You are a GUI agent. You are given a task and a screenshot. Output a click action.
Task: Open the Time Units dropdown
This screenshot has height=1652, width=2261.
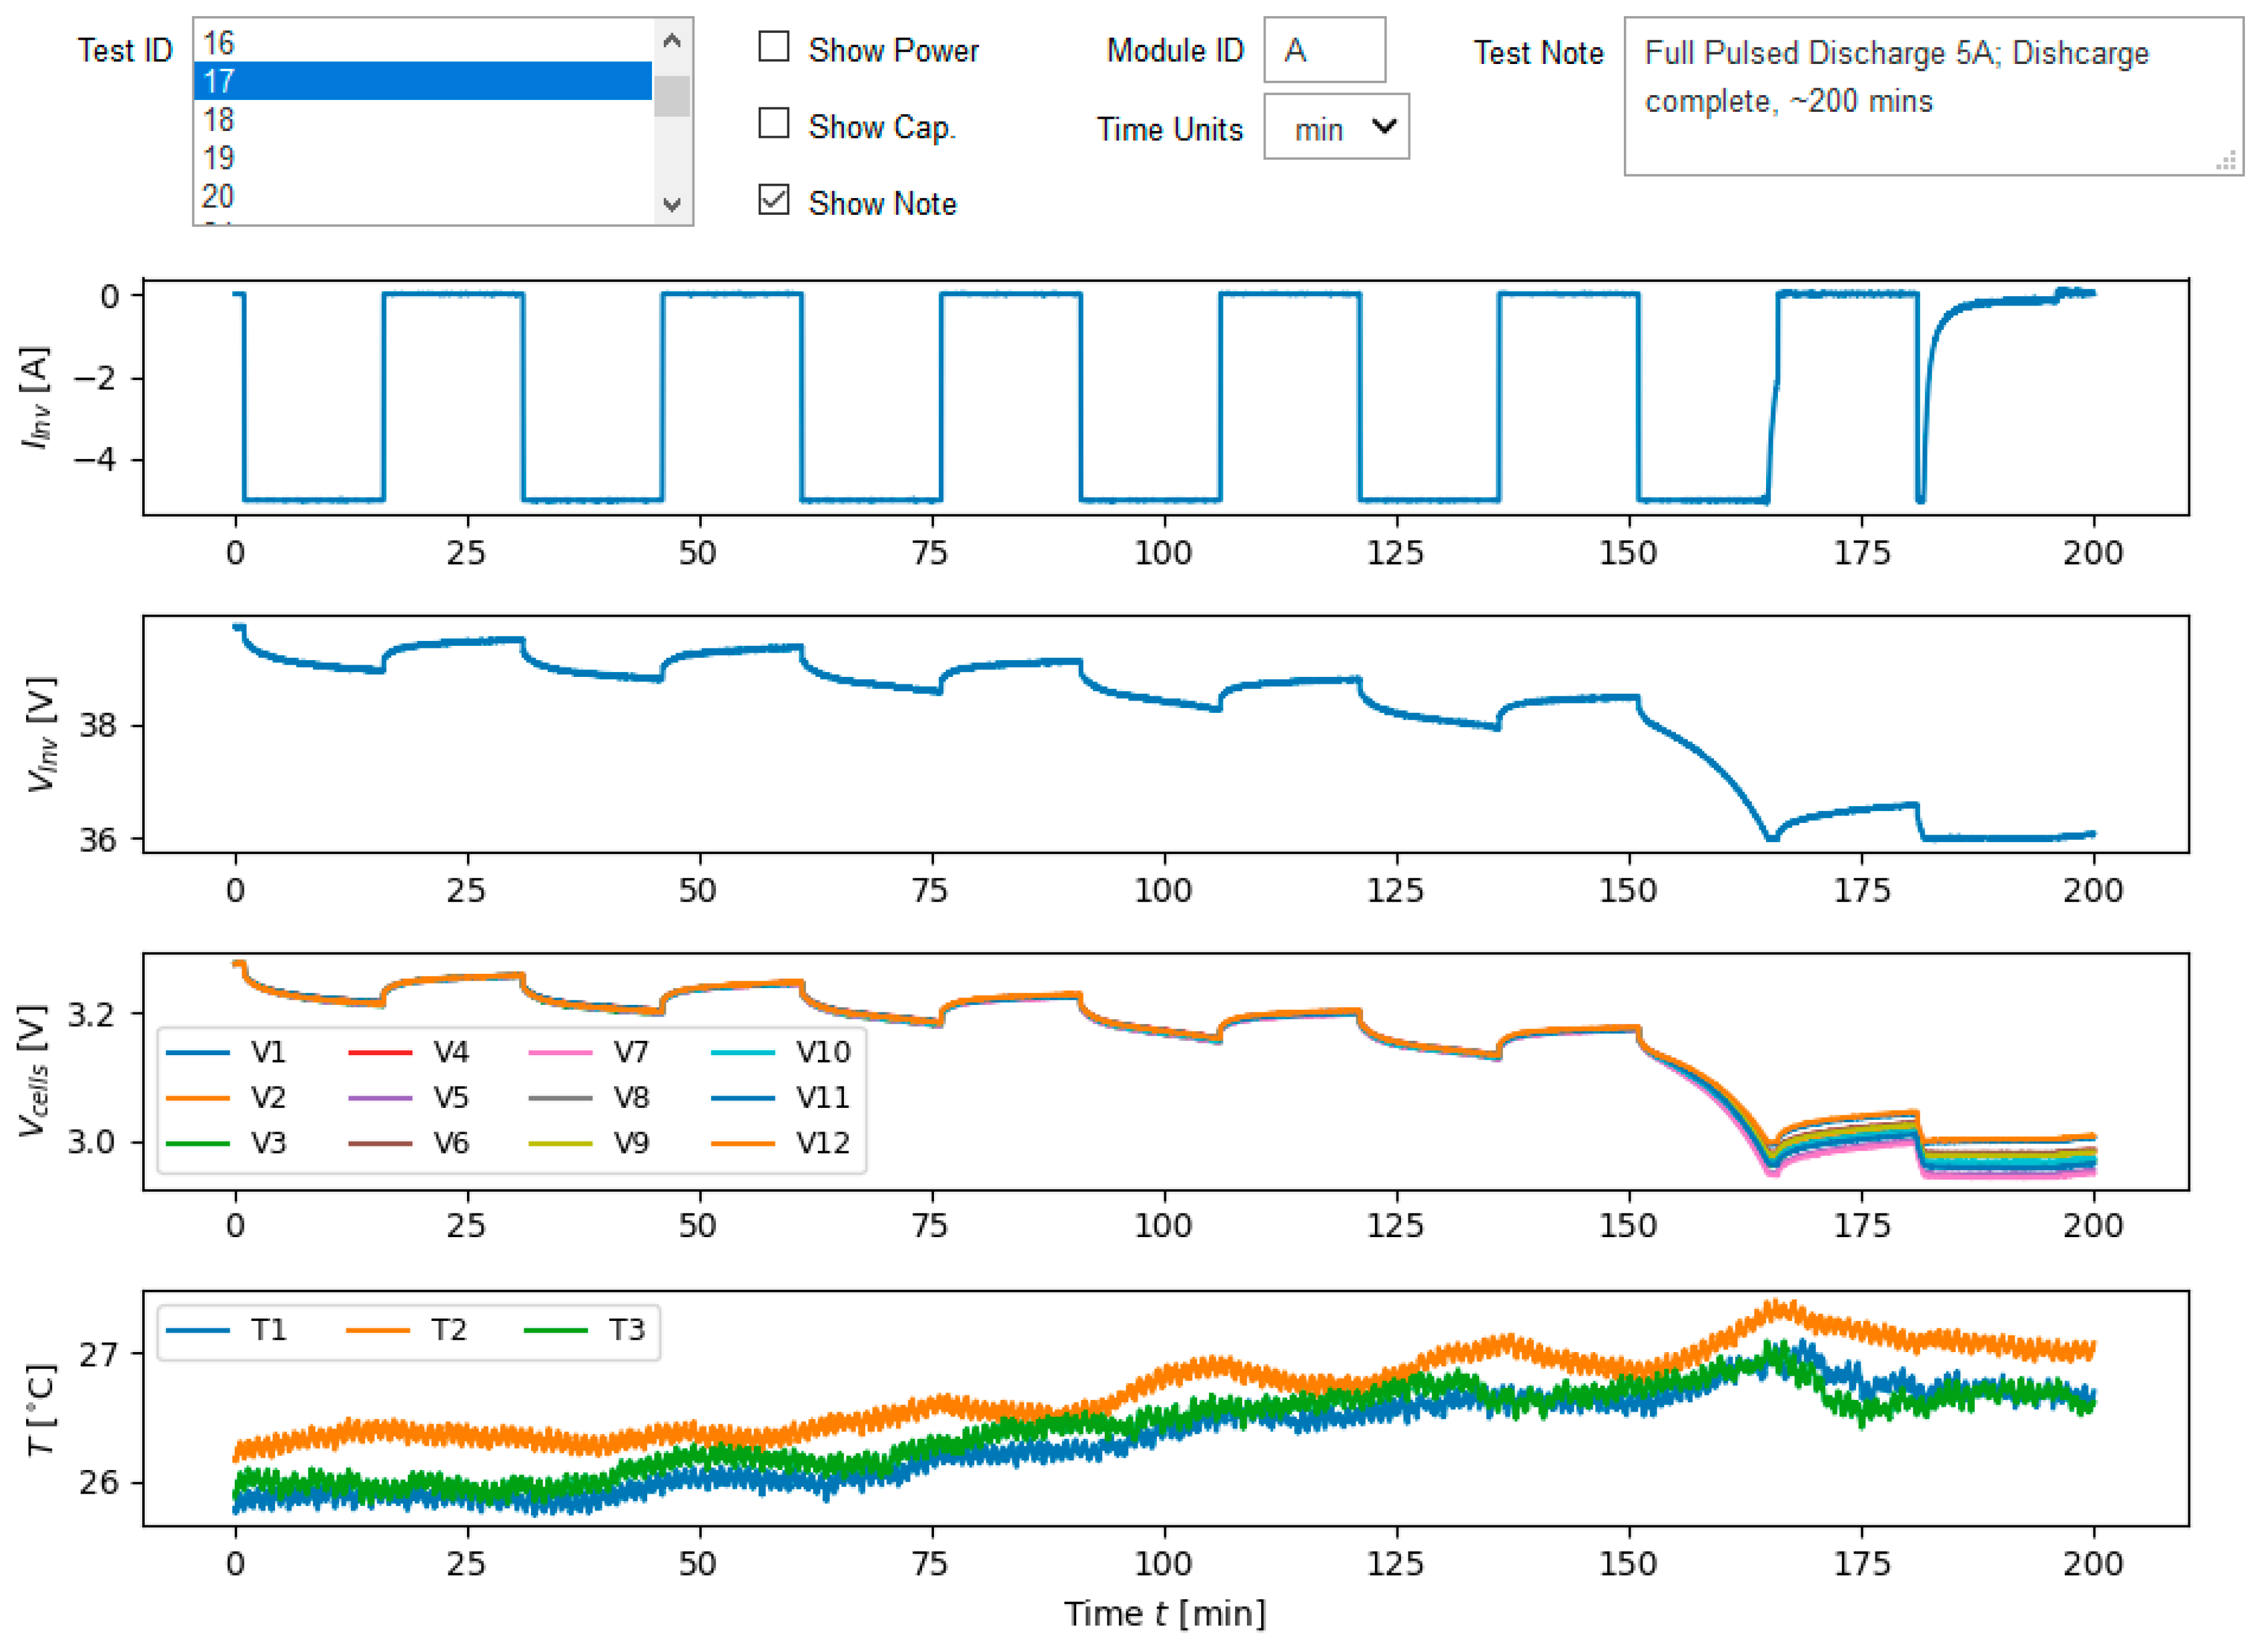point(1336,127)
